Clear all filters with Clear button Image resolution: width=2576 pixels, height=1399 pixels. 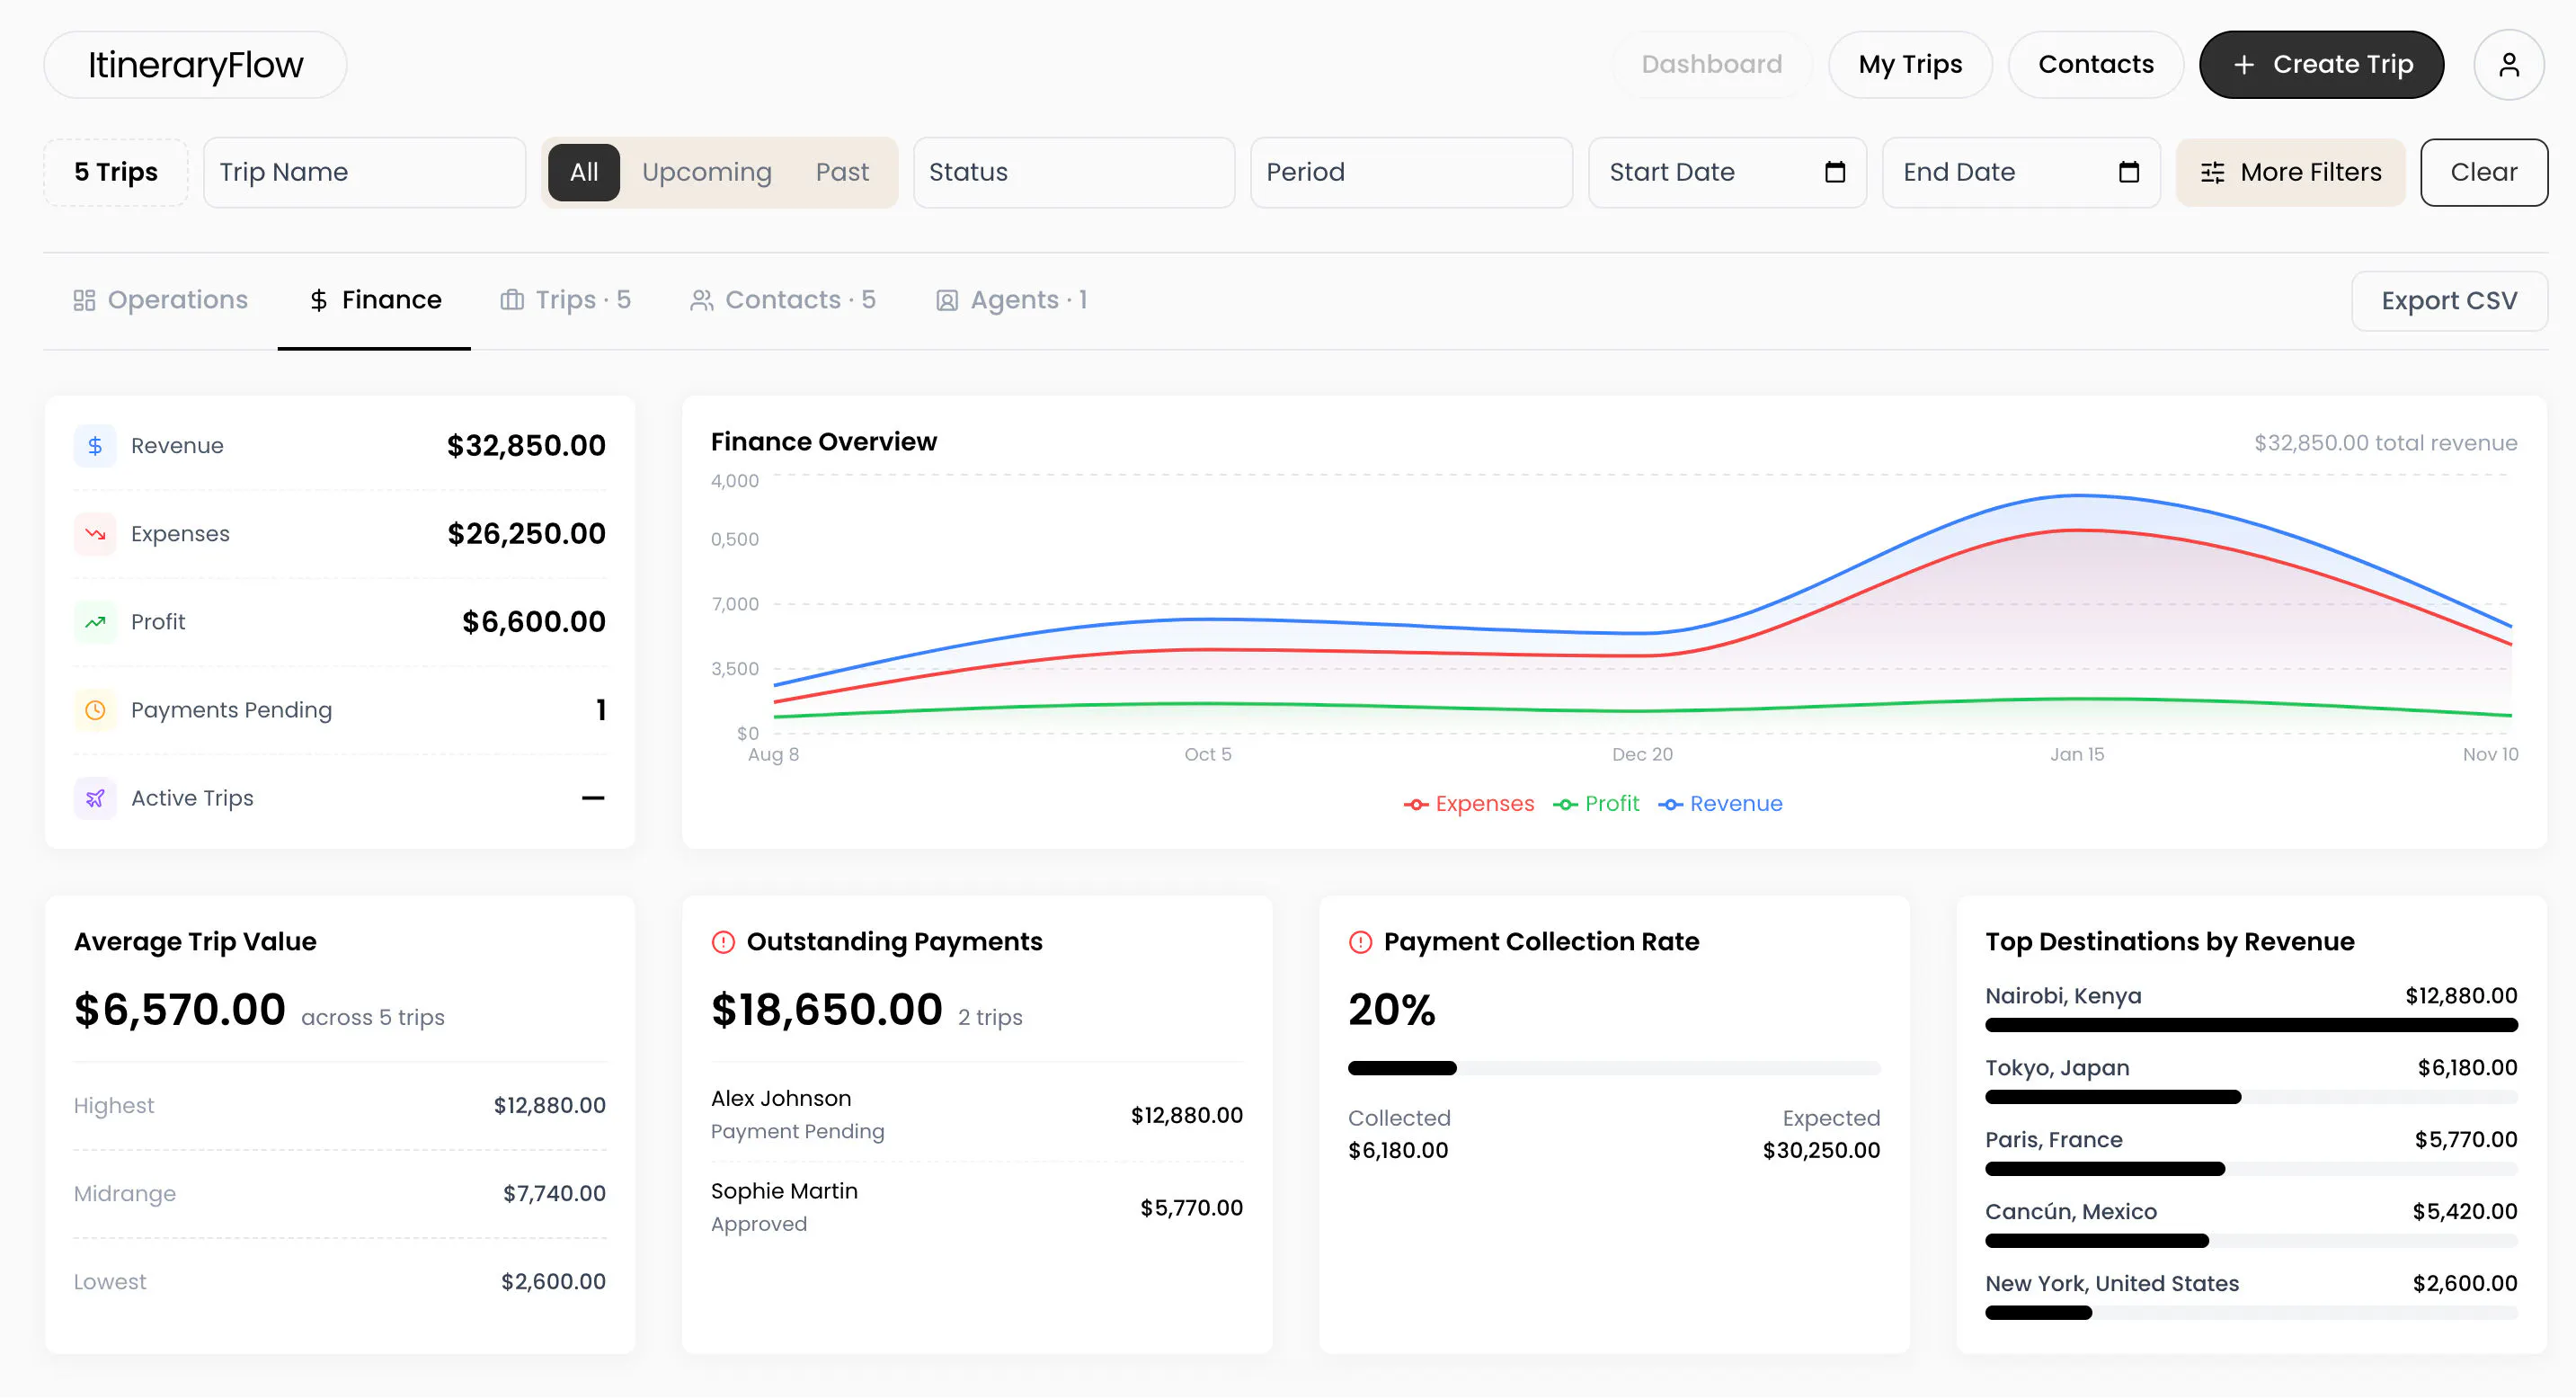pos(2483,172)
